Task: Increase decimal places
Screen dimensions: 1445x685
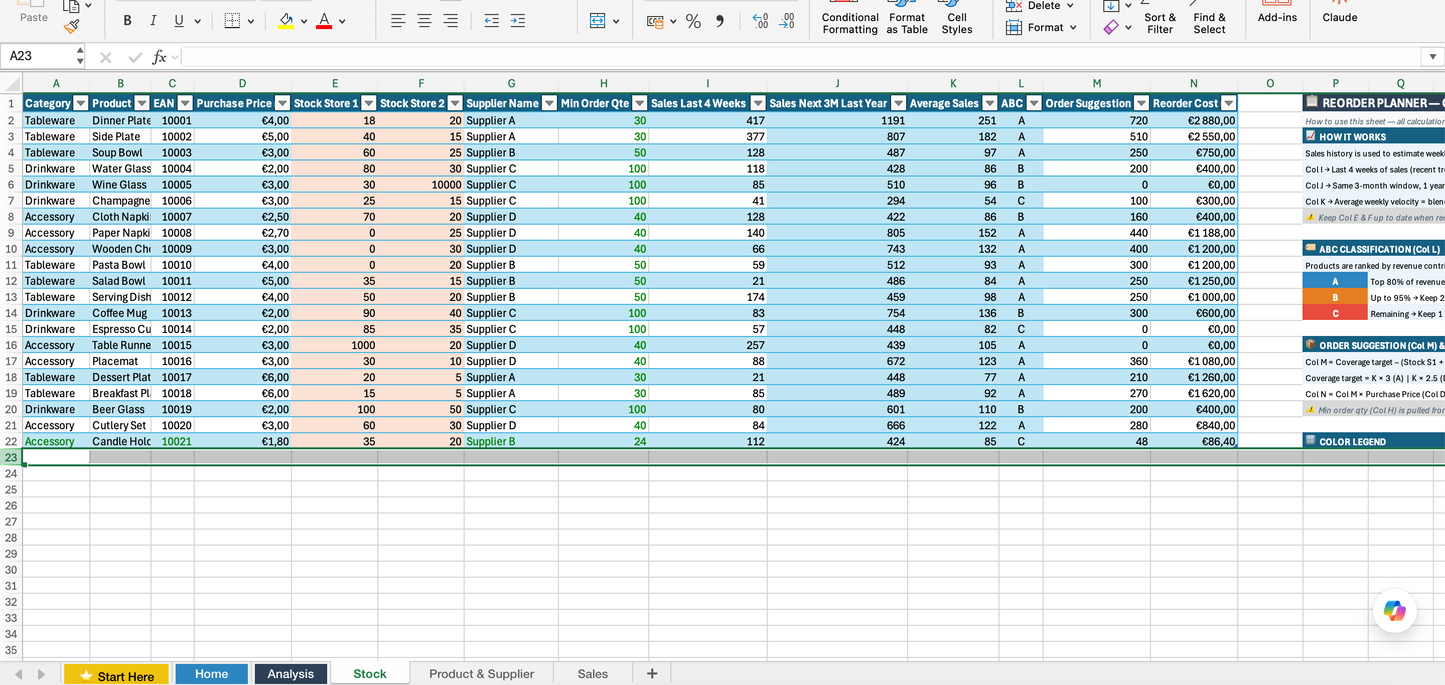Action: tap(760, 21)
